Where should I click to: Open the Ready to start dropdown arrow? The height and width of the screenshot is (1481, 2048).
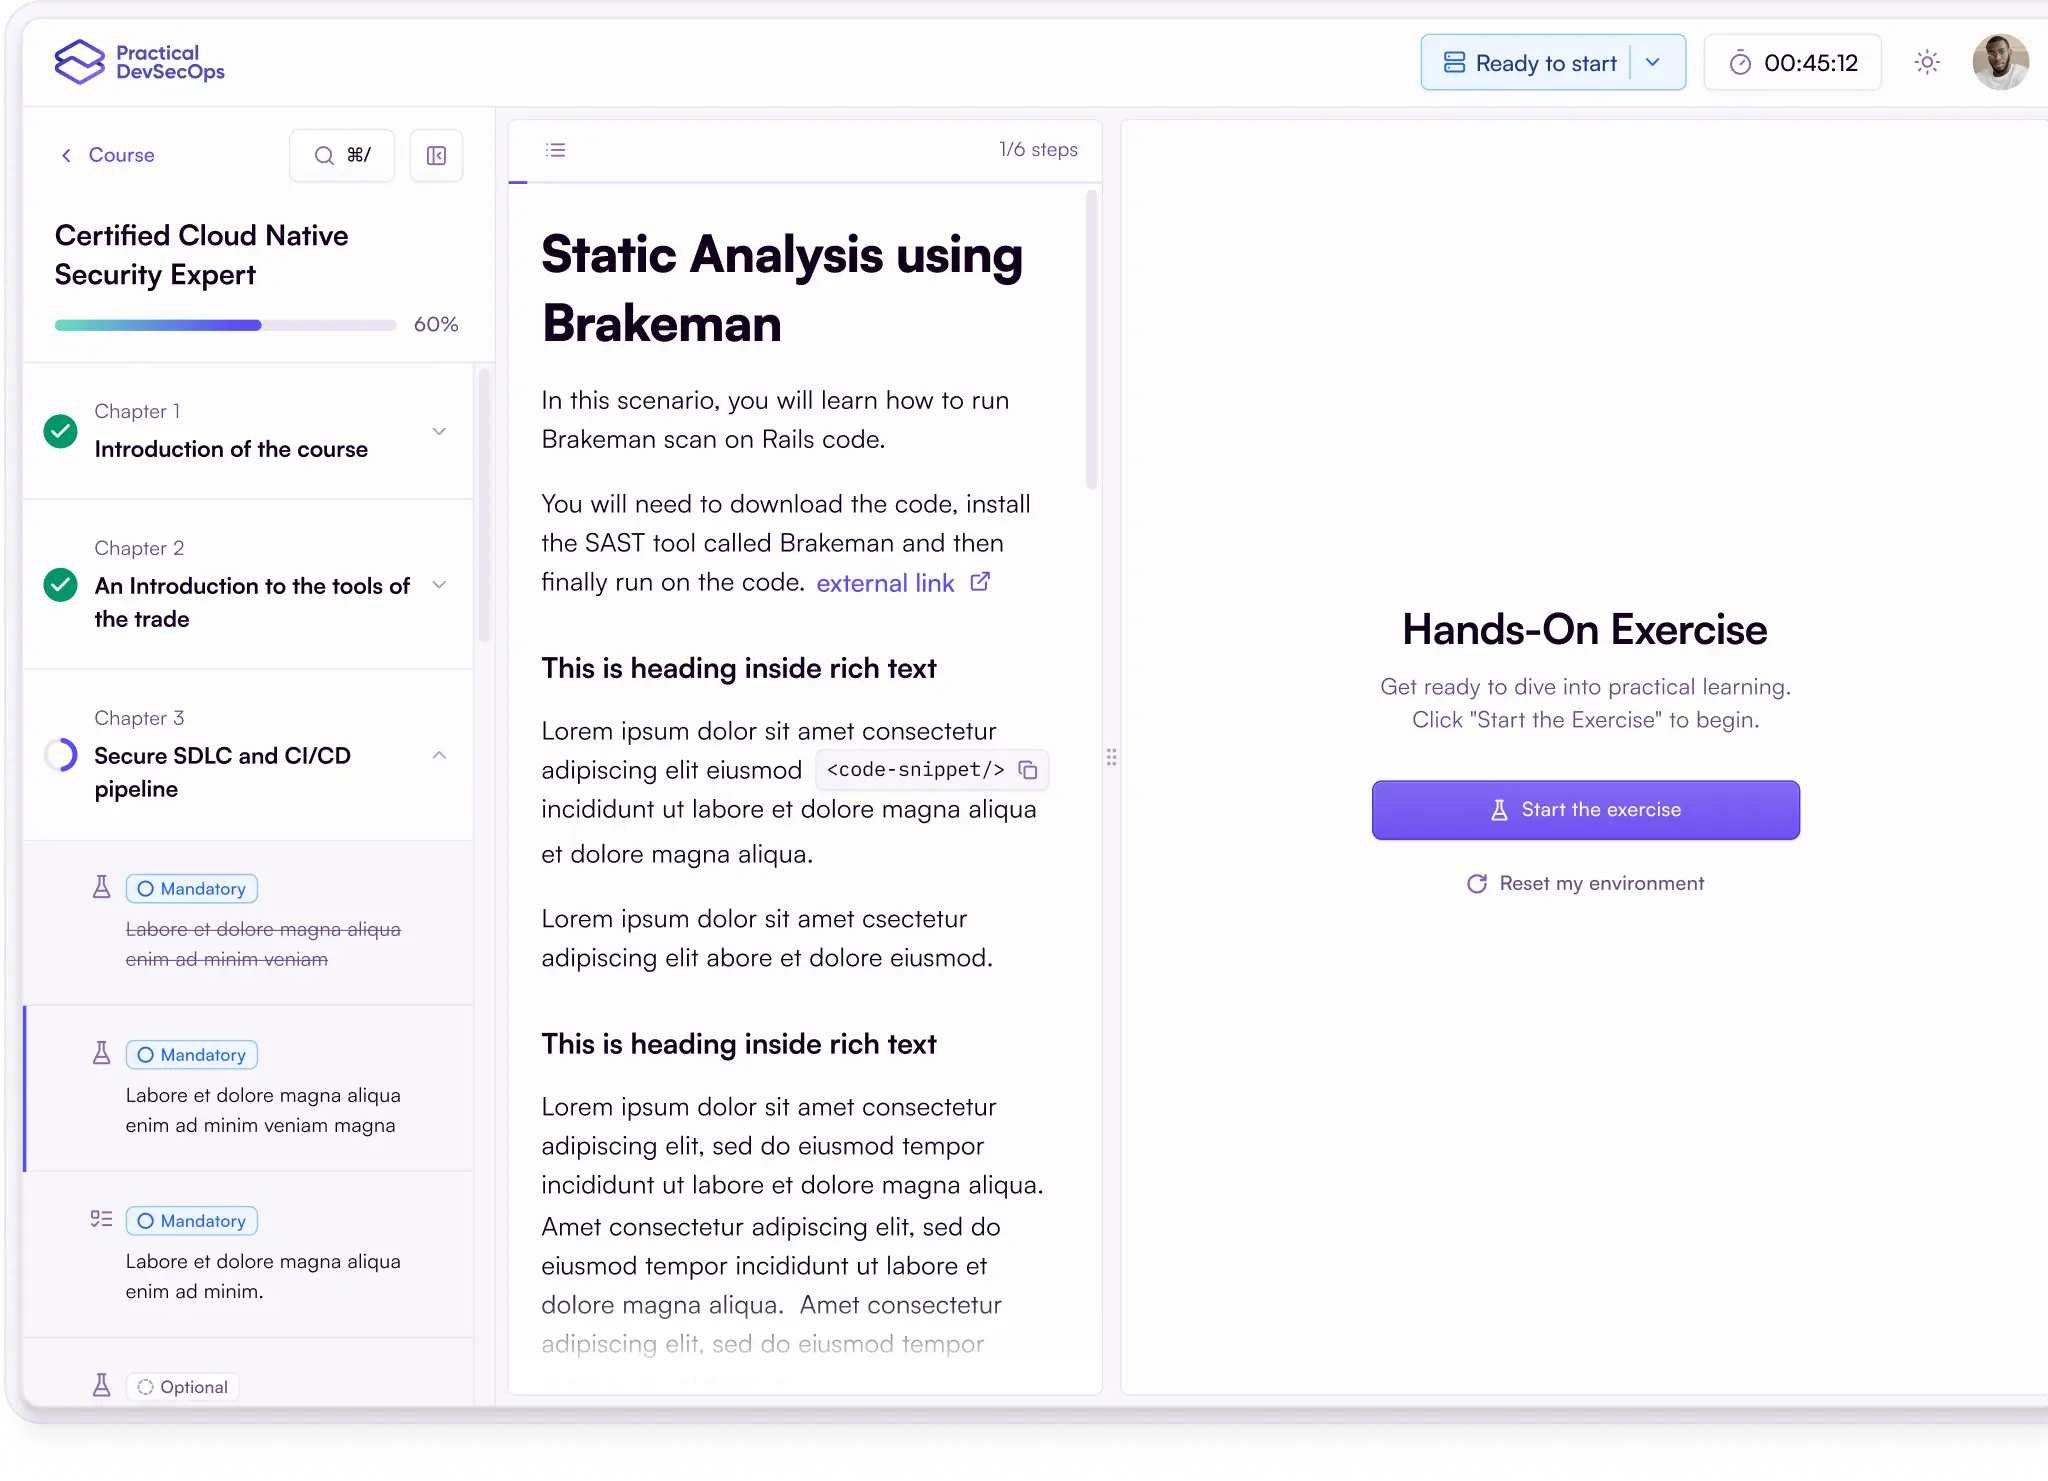[x=1653, y=63]
